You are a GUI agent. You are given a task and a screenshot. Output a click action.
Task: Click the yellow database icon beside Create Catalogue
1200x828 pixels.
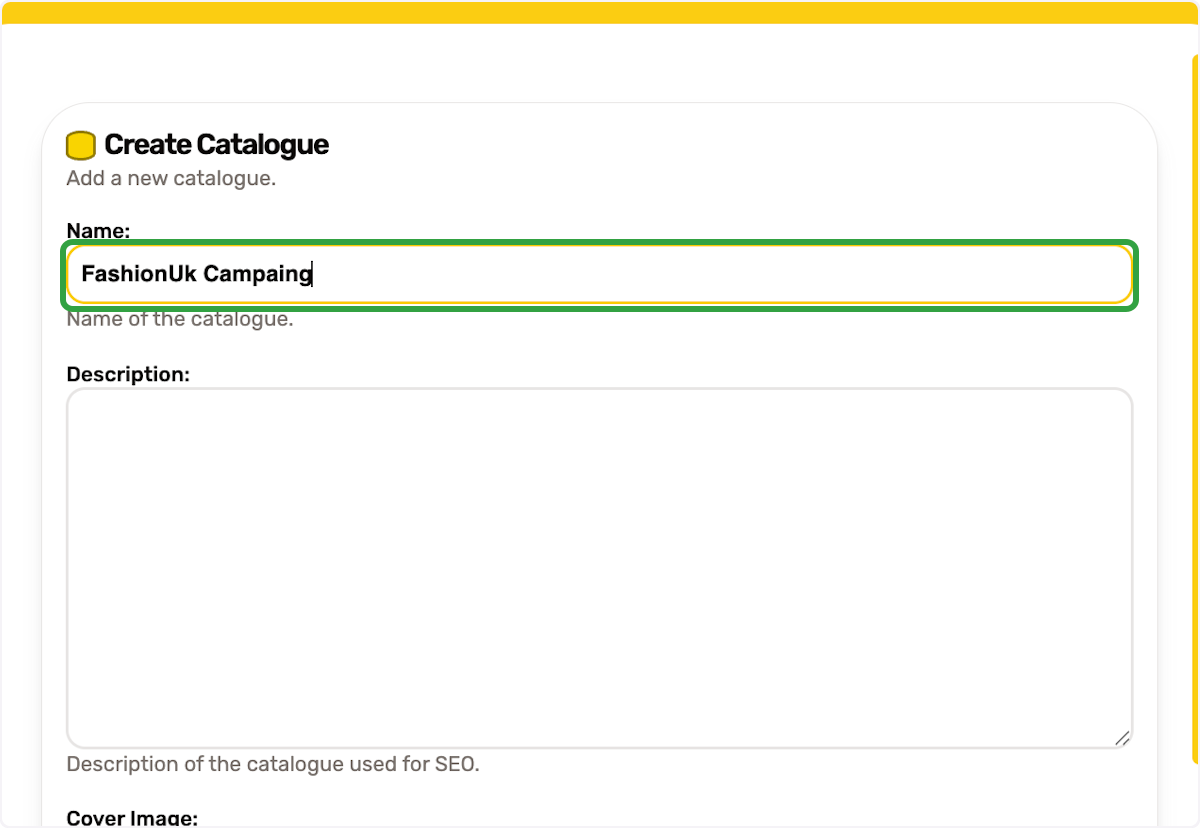tap(81, 145)
